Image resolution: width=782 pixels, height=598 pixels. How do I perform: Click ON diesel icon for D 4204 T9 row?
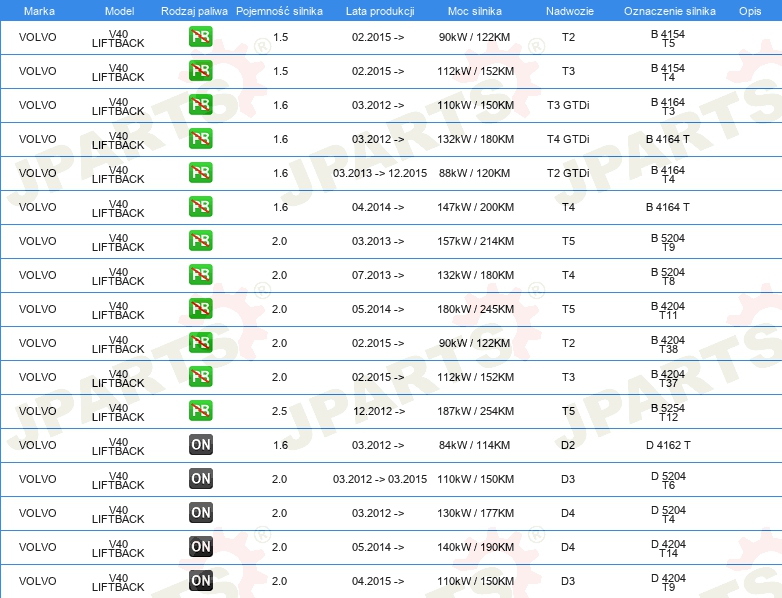pyautogui.click(x=201, y=581)
